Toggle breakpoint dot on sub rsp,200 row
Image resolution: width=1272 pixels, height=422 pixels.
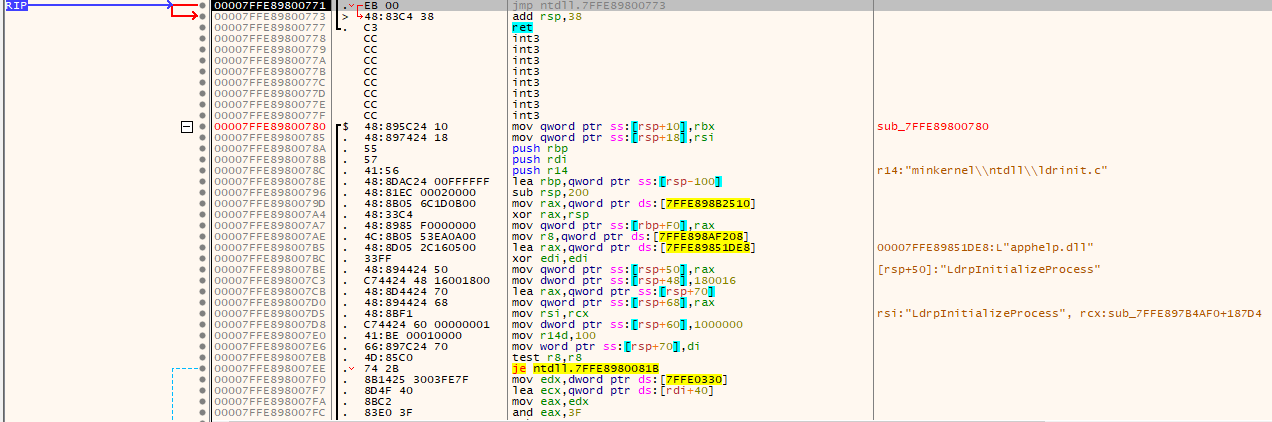[203, 192]
